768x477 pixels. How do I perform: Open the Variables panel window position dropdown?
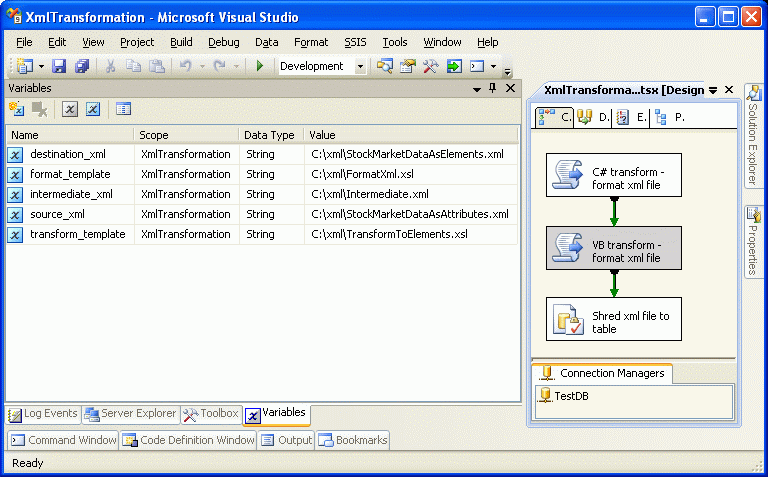click(x=477, y=89)
